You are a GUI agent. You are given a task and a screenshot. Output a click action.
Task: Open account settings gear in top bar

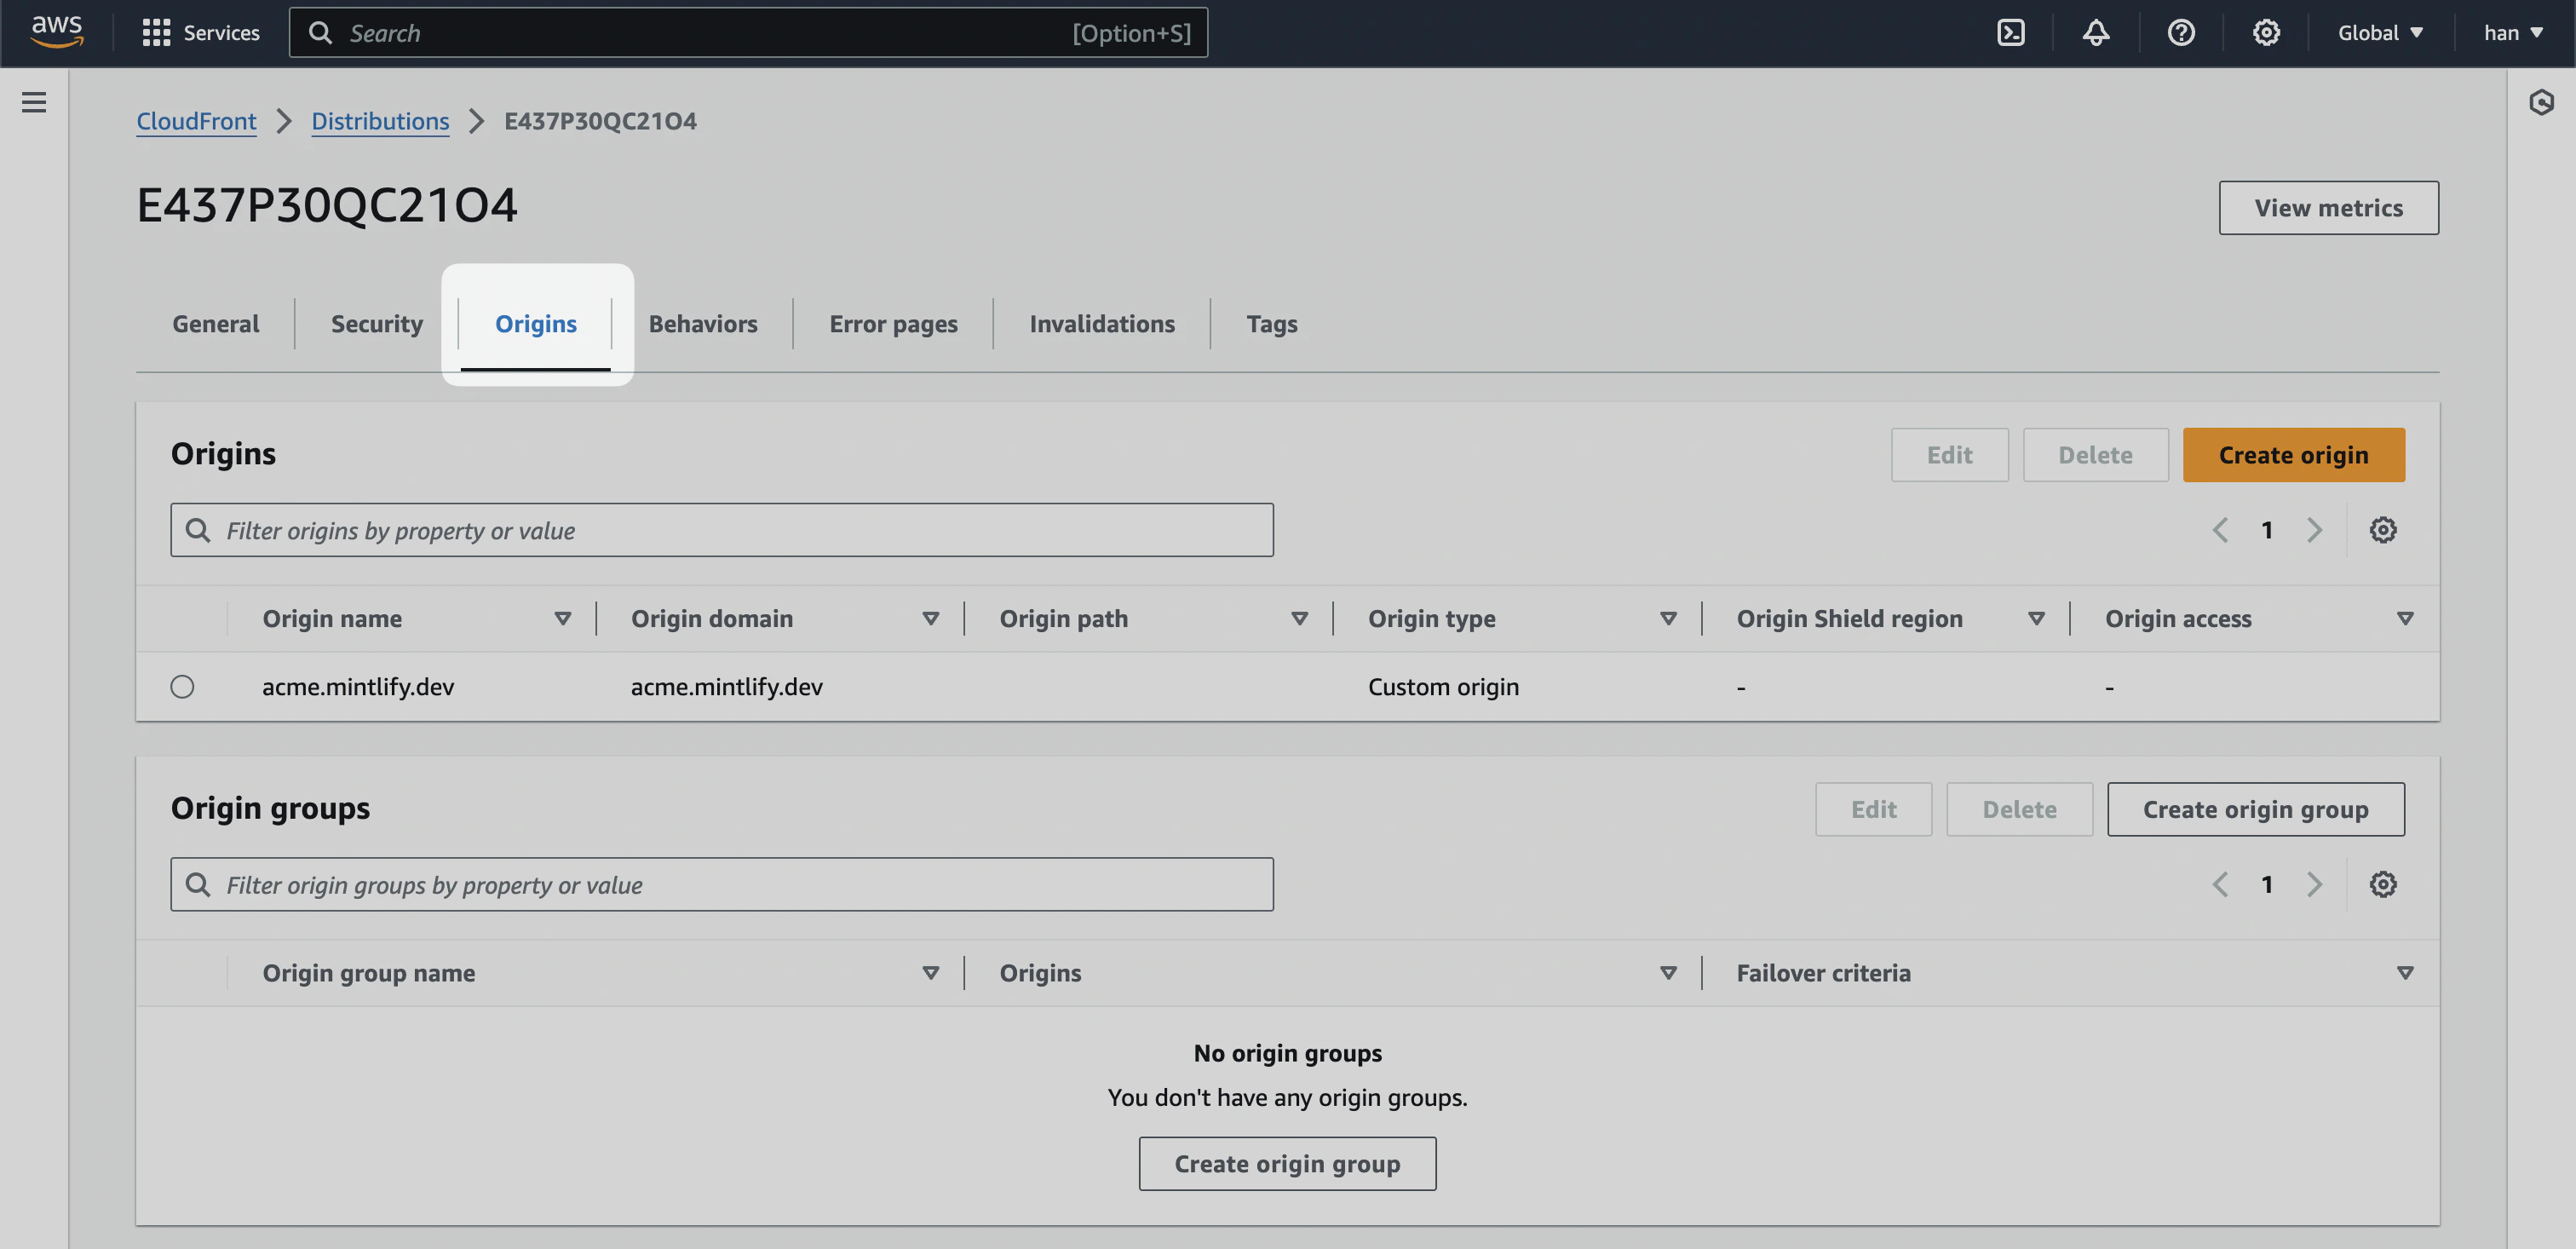[2266, 32]
